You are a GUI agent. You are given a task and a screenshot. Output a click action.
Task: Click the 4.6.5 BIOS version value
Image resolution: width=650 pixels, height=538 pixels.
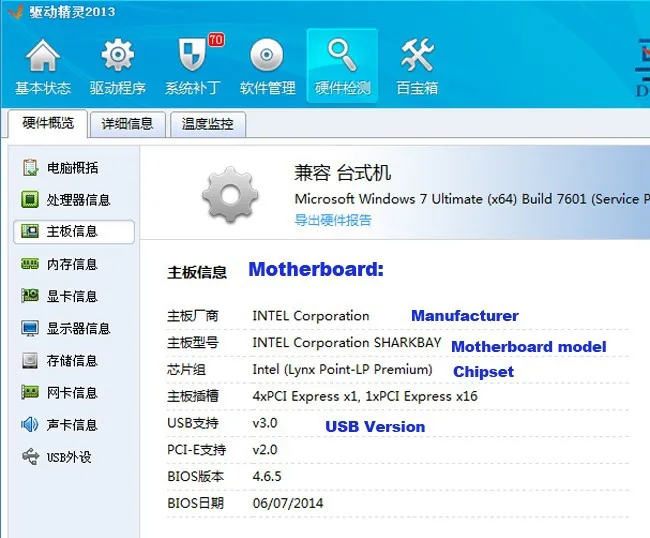267,476
